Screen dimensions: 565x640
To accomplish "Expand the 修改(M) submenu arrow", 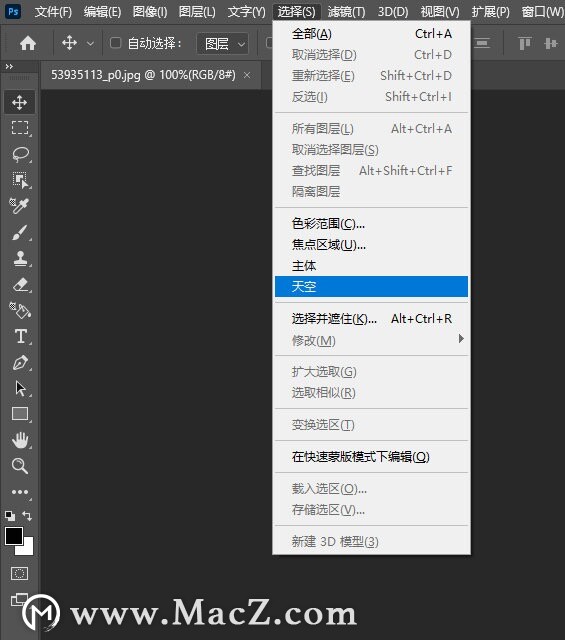I will coord(461,338).
